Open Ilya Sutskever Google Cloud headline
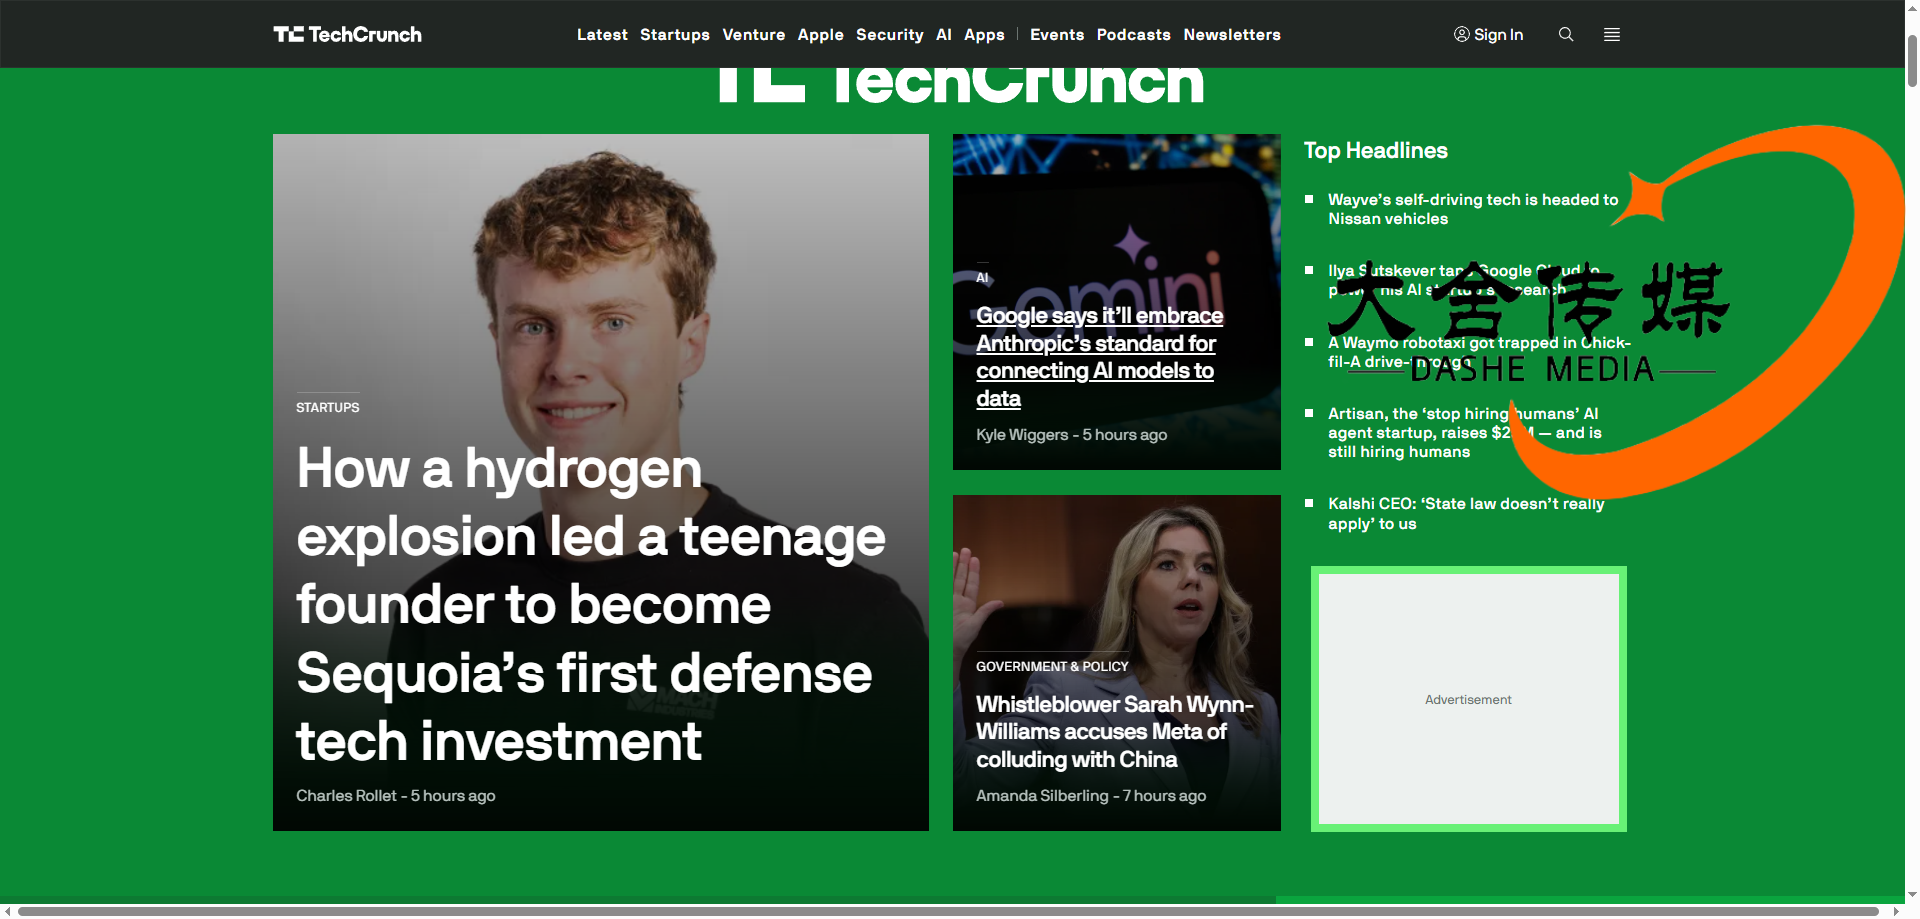The image size is (1920, 919). [x=1464, y=280]
